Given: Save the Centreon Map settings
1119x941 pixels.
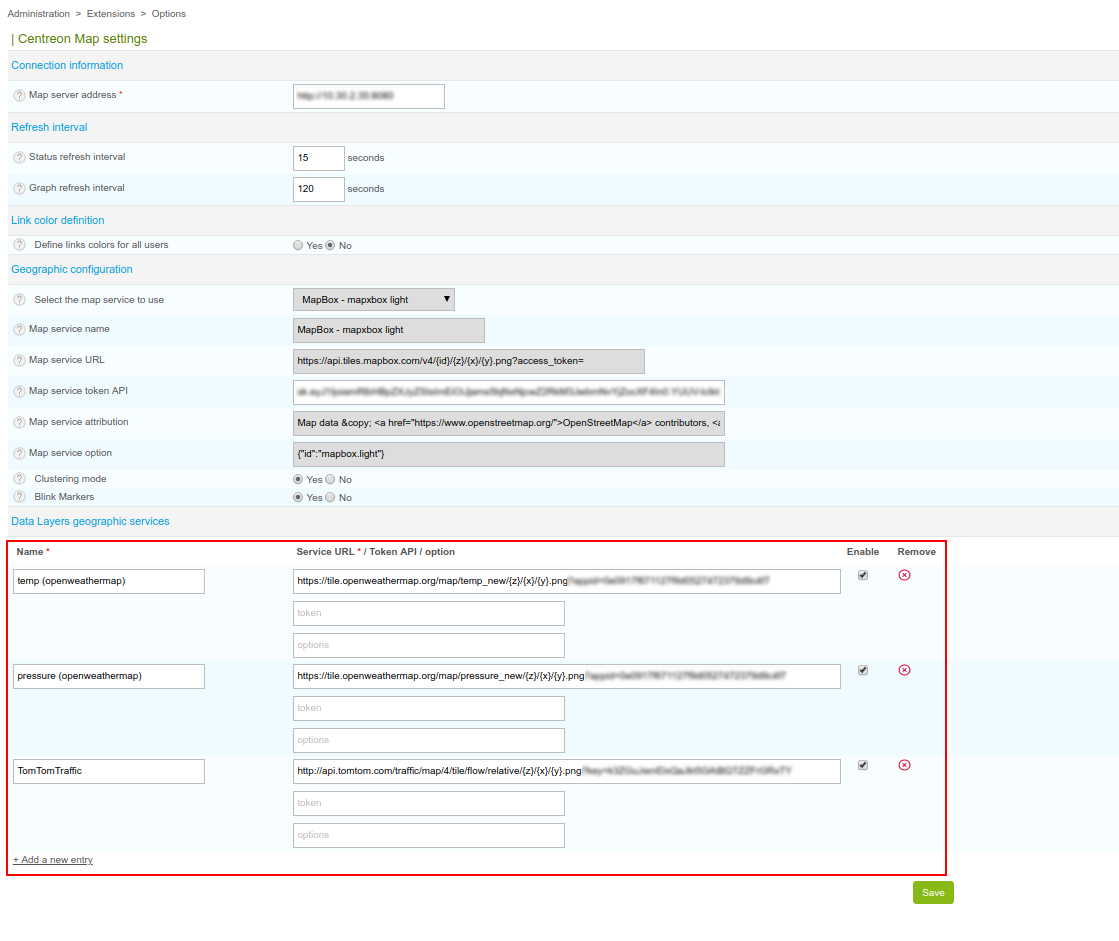Looking at the screenshot, I should pyautogui.click(x=932, y=892).
